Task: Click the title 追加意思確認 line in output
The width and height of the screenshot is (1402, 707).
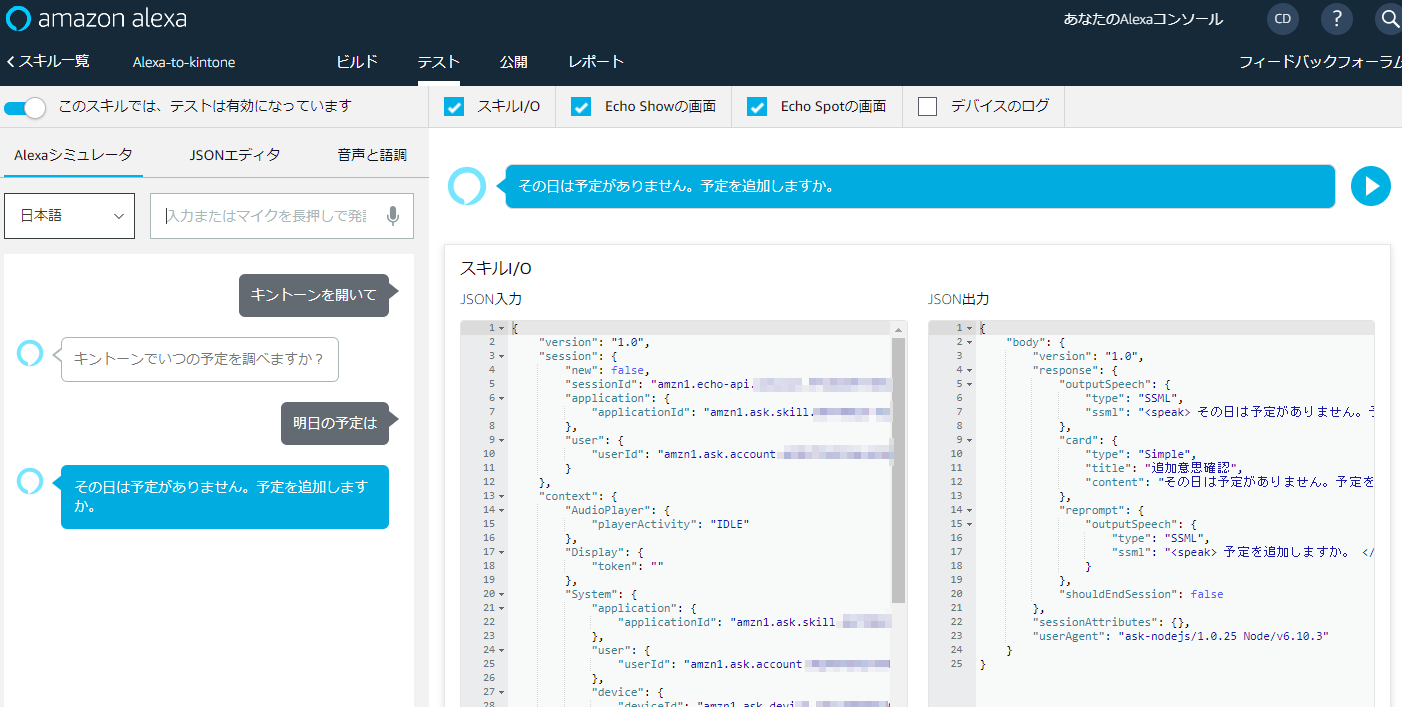Action: click(x=1164, y=468)
